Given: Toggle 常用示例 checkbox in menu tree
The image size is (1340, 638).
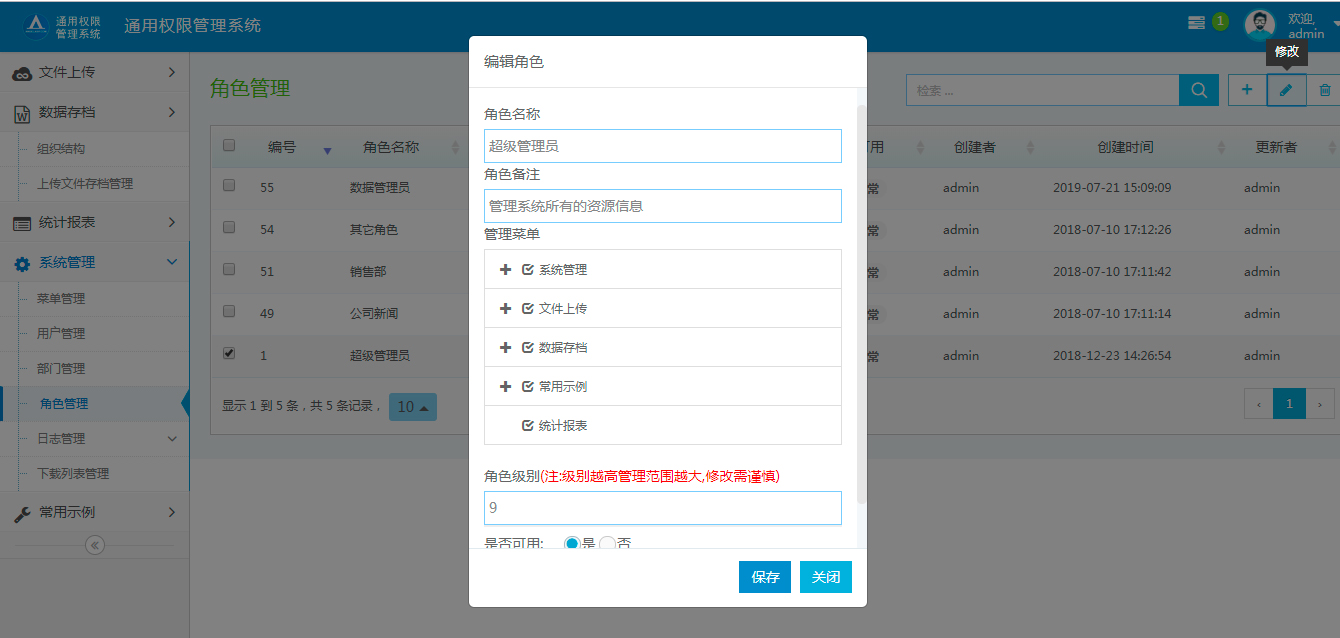Looking at the screenshot, I should point(528,386).
